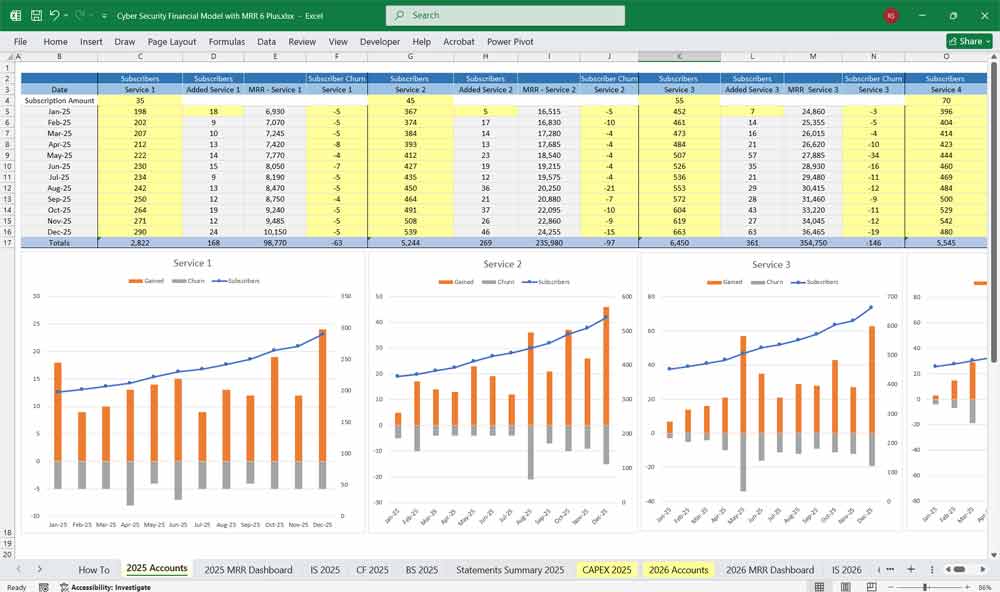Click Accessibility: Investigate in status bar
1000x592 pixels.
coord(105,587)
